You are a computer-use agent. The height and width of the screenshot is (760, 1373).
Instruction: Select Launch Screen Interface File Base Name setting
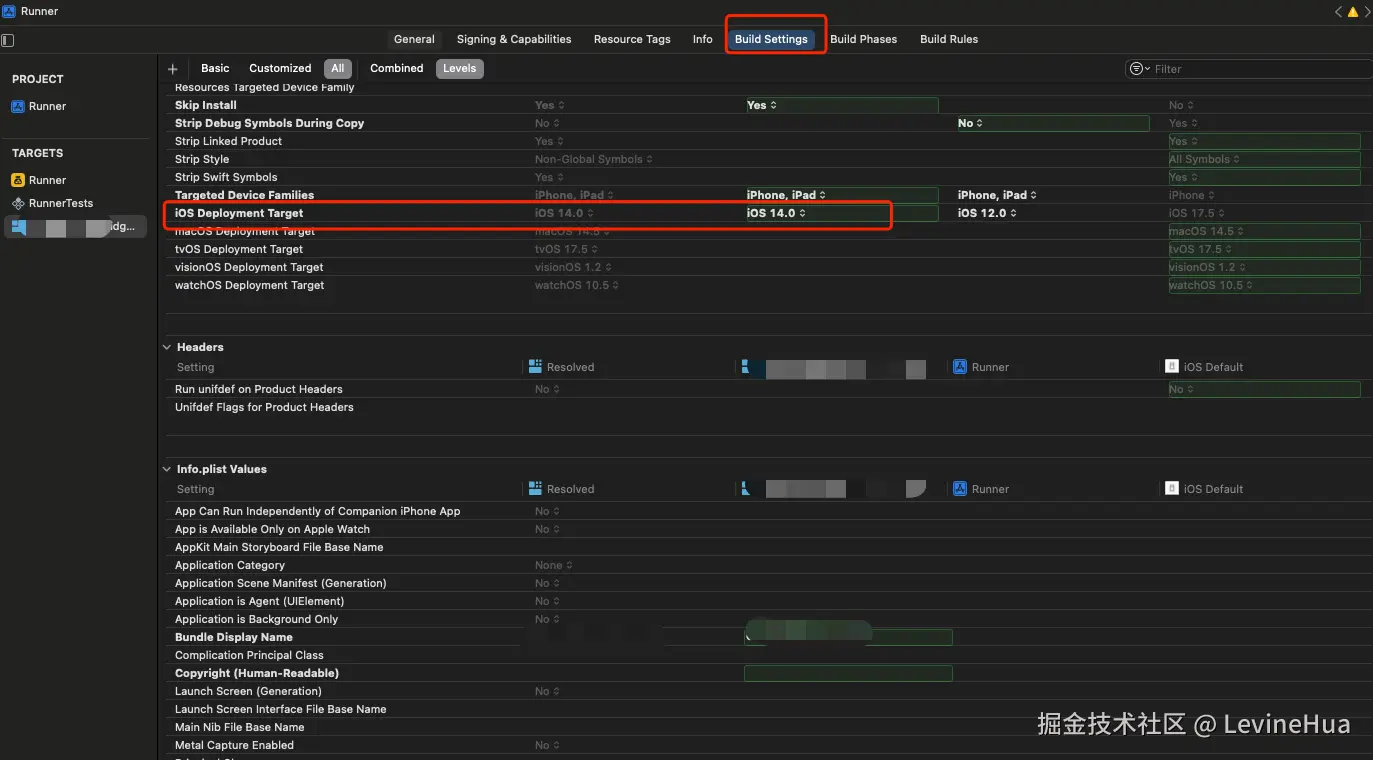coord(281,709)
